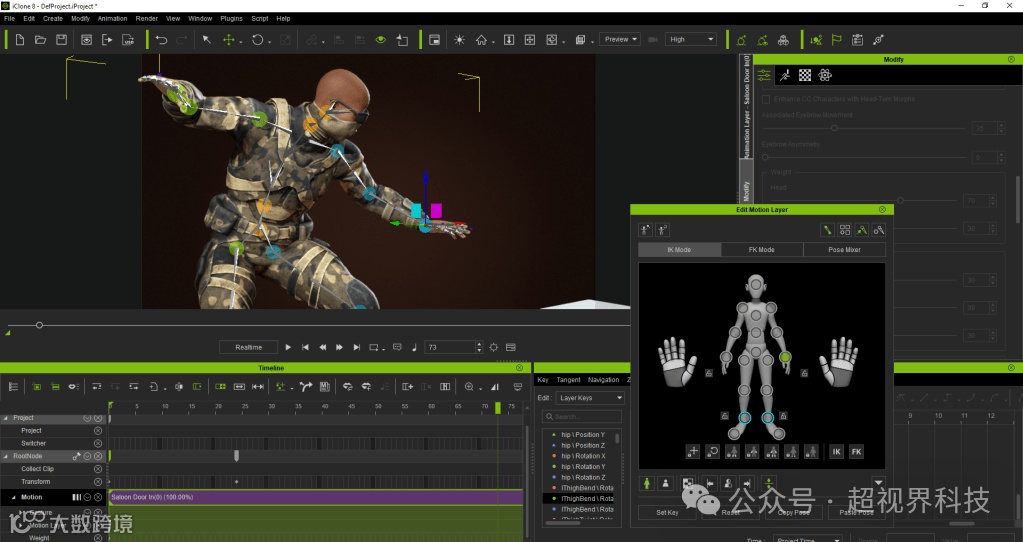Viewport: 1023px width, 542px height.
Task: Click the Undo icon in the toolbar
Action: (161, 40)
